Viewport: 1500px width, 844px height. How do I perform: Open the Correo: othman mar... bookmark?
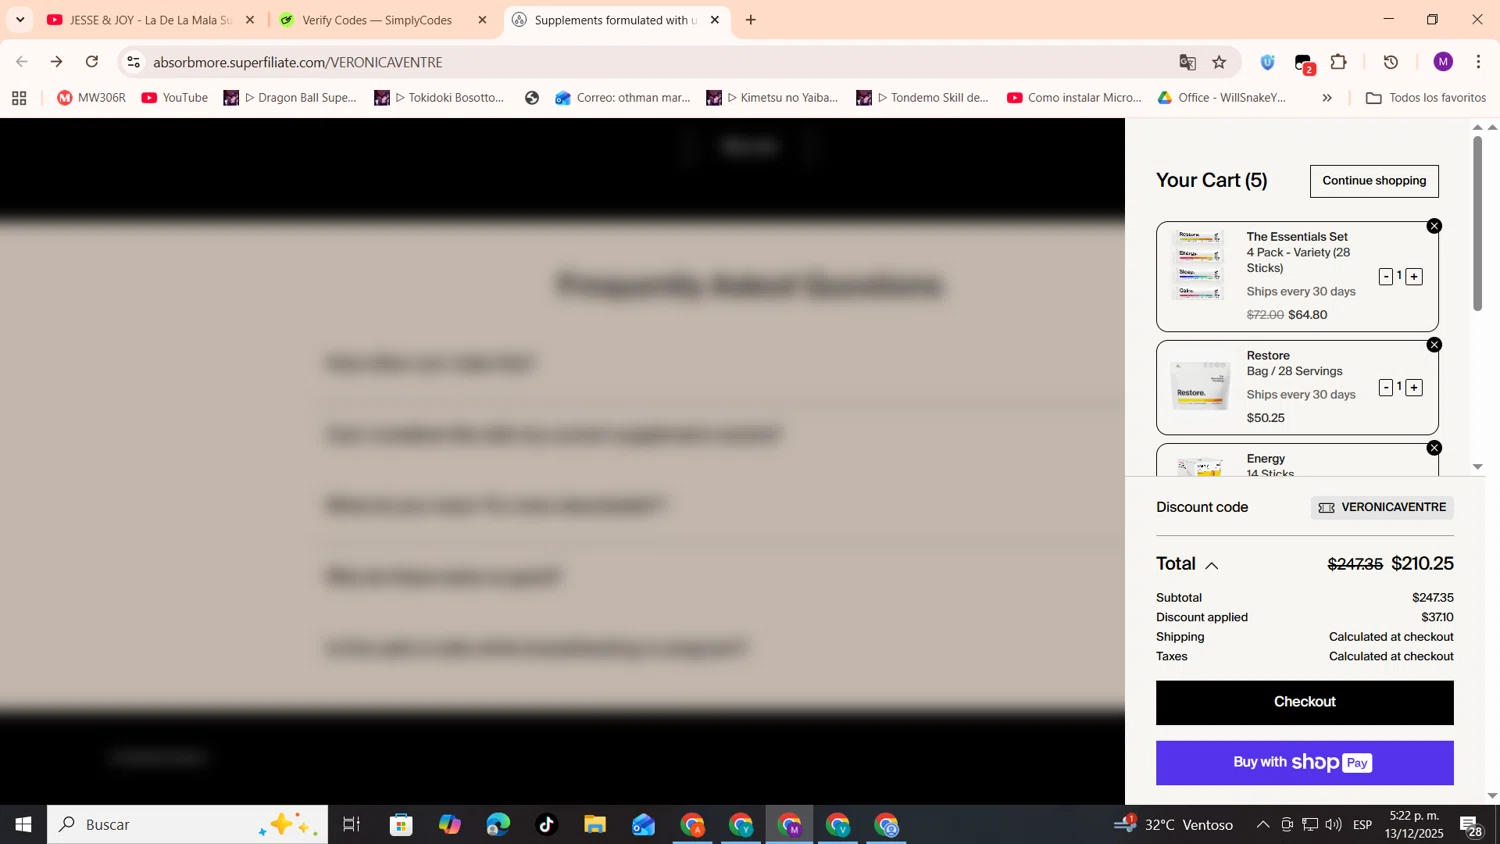623,98
